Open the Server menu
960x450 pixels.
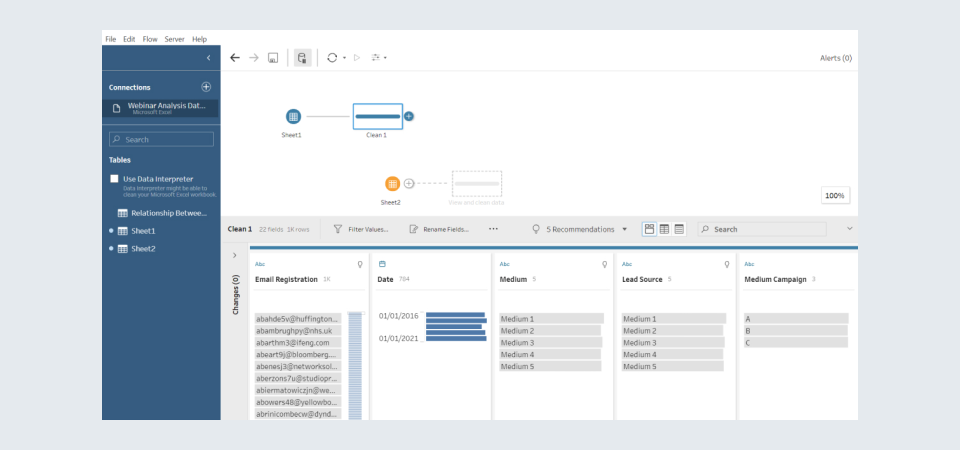(x=174, y=39)
